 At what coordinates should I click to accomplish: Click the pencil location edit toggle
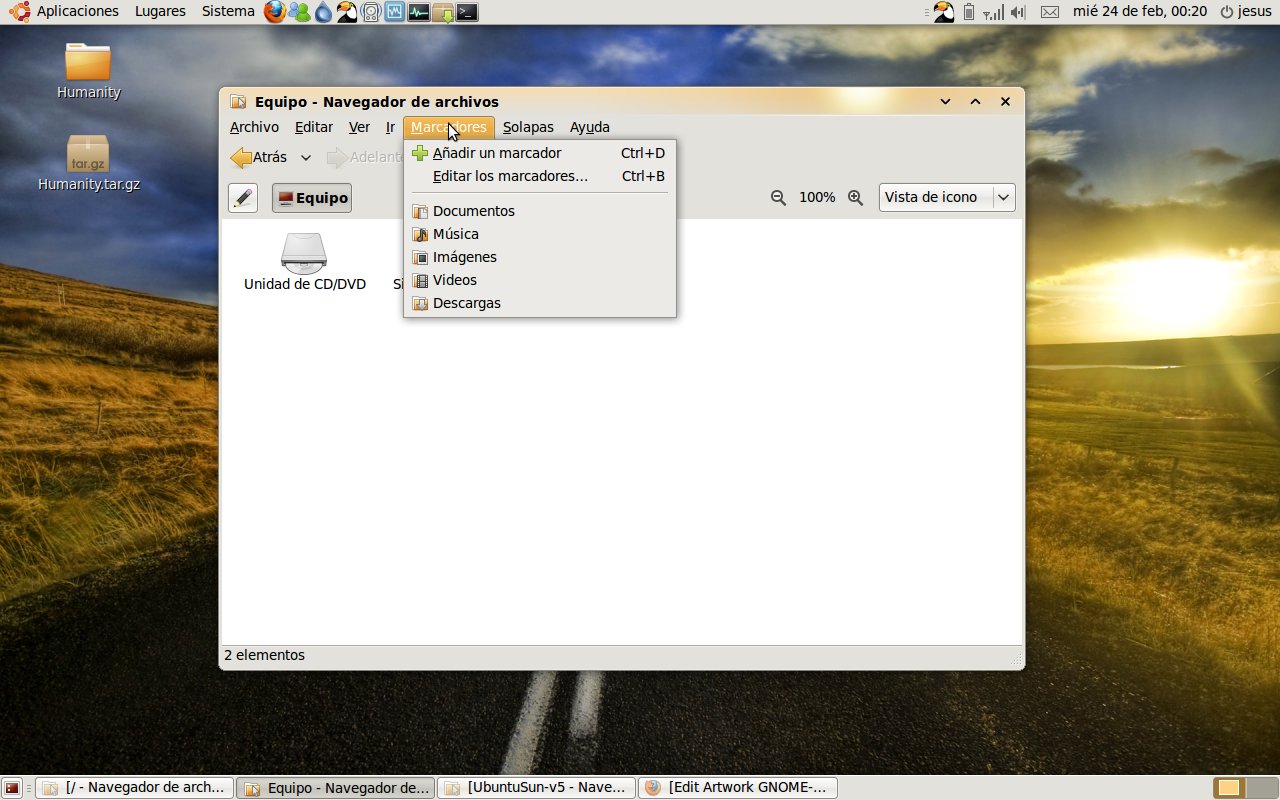click(243, 198)
